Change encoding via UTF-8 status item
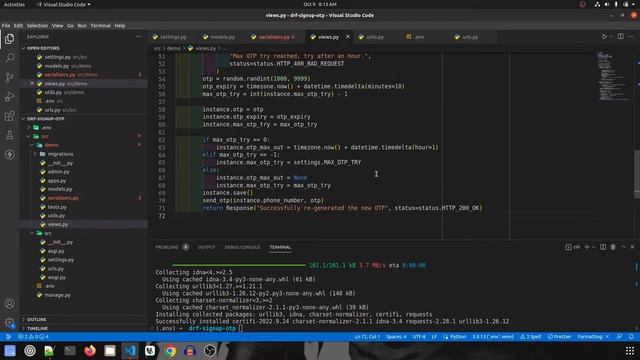The height and width of the screenshot is (360, 640). (419, 337)
